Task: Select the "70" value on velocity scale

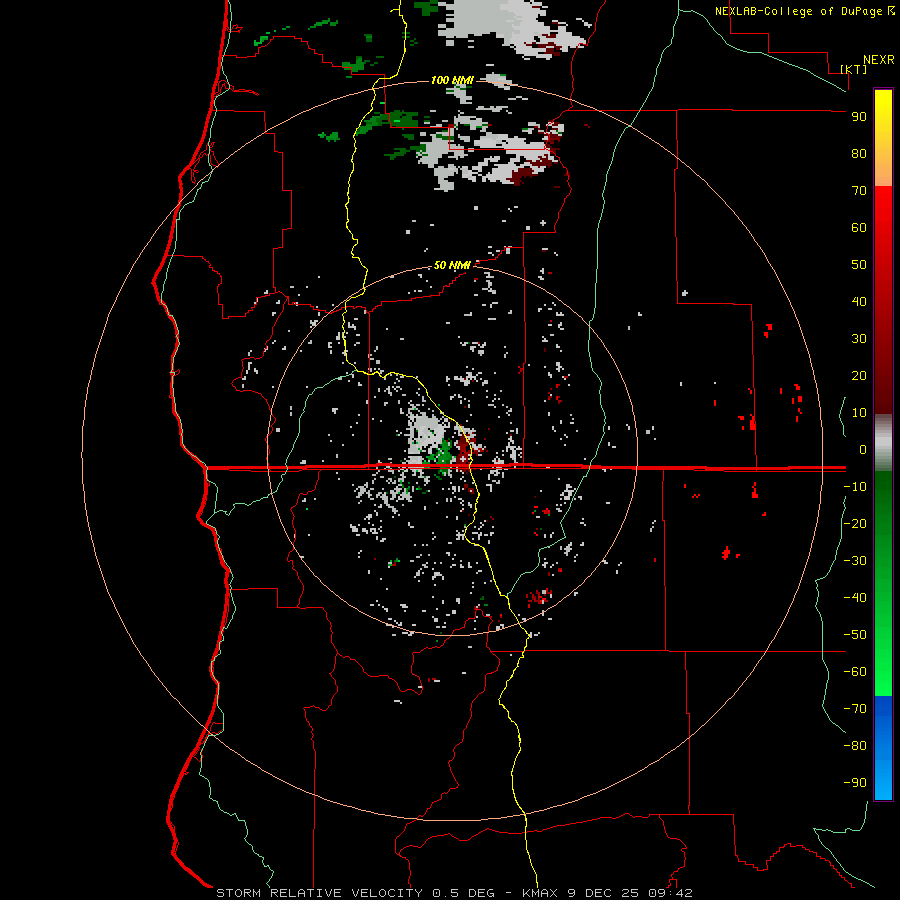Action: 859,191
